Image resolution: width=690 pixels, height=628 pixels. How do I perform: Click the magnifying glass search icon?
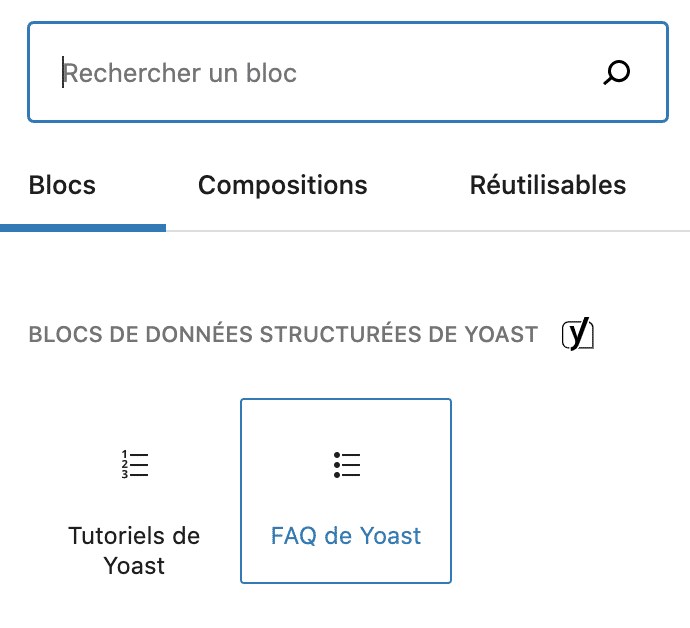pos(617,72)
